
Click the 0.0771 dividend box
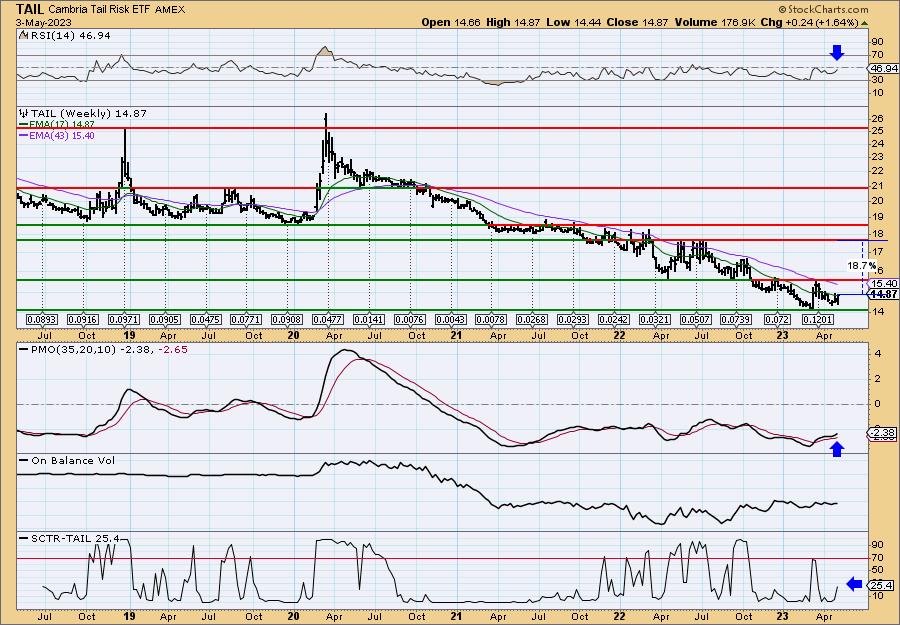(247, 319)
